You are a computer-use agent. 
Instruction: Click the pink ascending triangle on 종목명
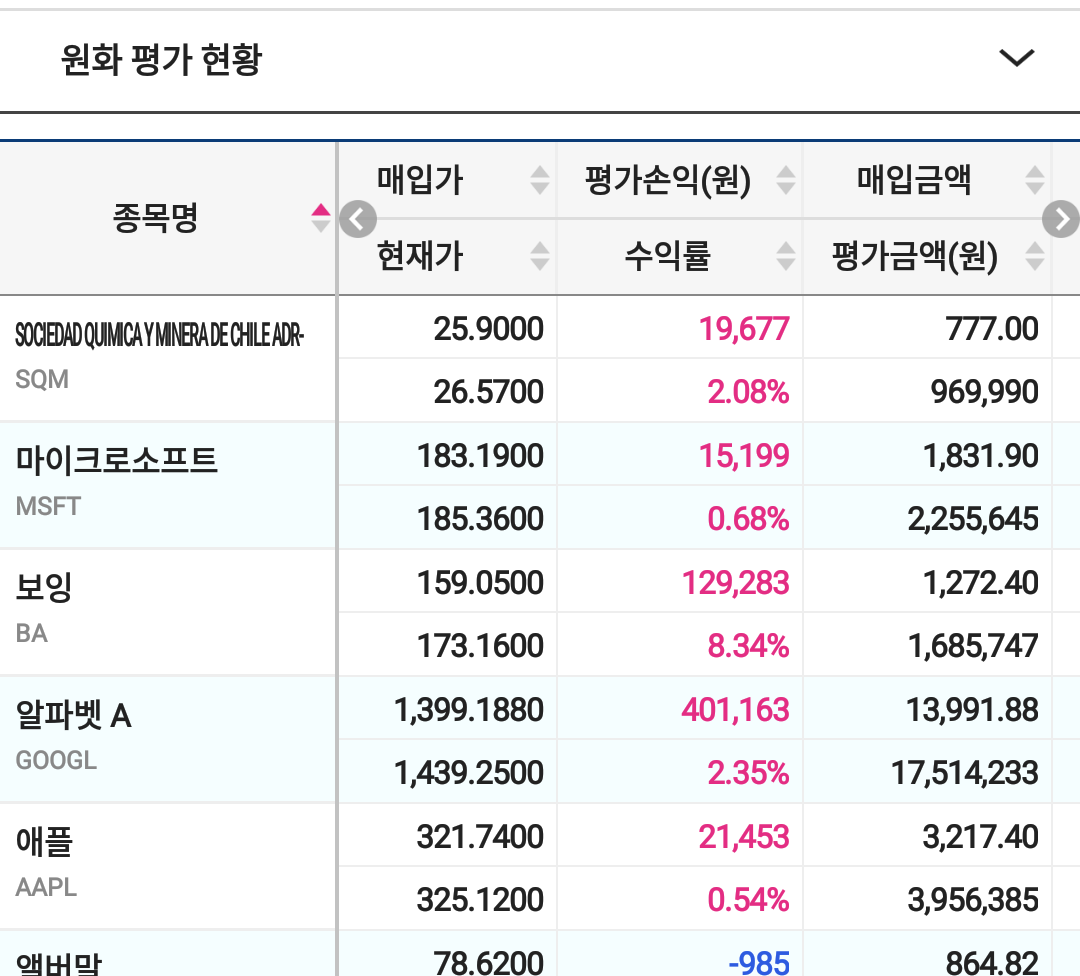(x=320, y=210)
